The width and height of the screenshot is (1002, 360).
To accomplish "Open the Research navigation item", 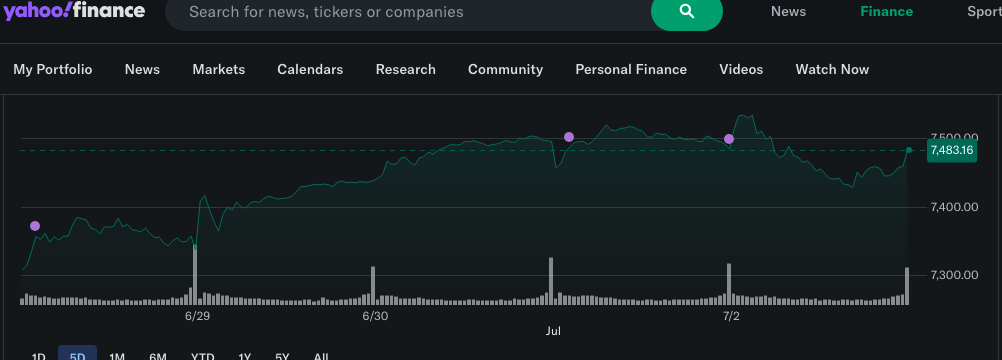I will click(x=406, y=69).
